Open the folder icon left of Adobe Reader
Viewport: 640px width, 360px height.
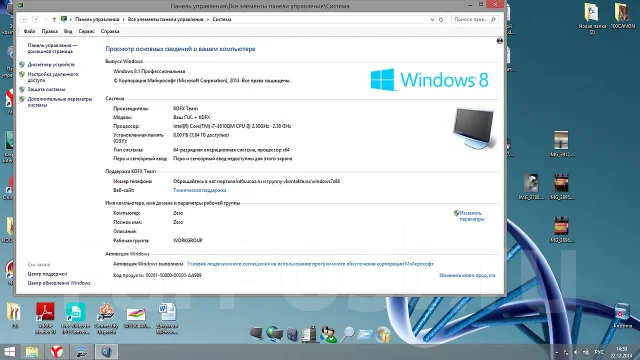(x=14, y=315)
